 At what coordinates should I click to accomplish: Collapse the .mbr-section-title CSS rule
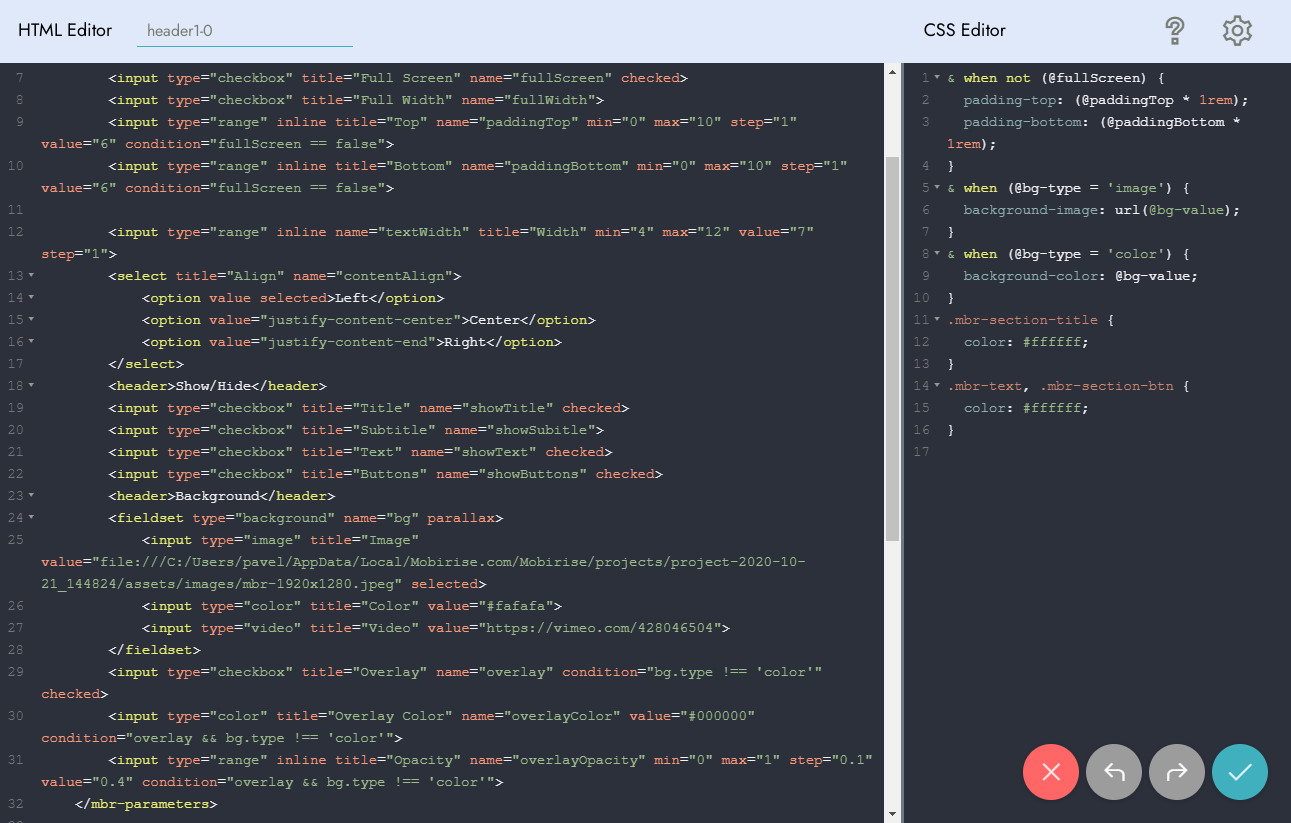pyautogui.click(x=937, y=320)
